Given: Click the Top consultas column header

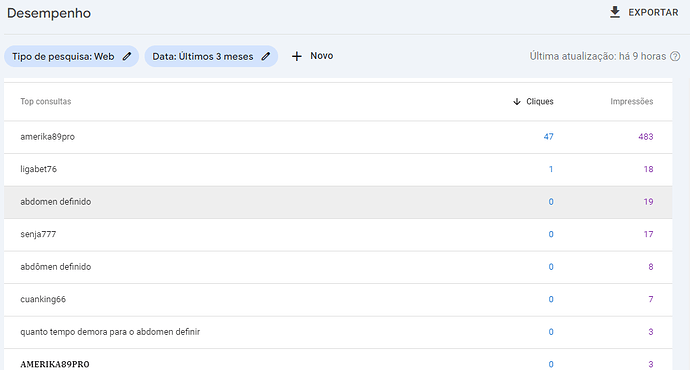Looking at the screenshot, I should click(x=46, y=102).
